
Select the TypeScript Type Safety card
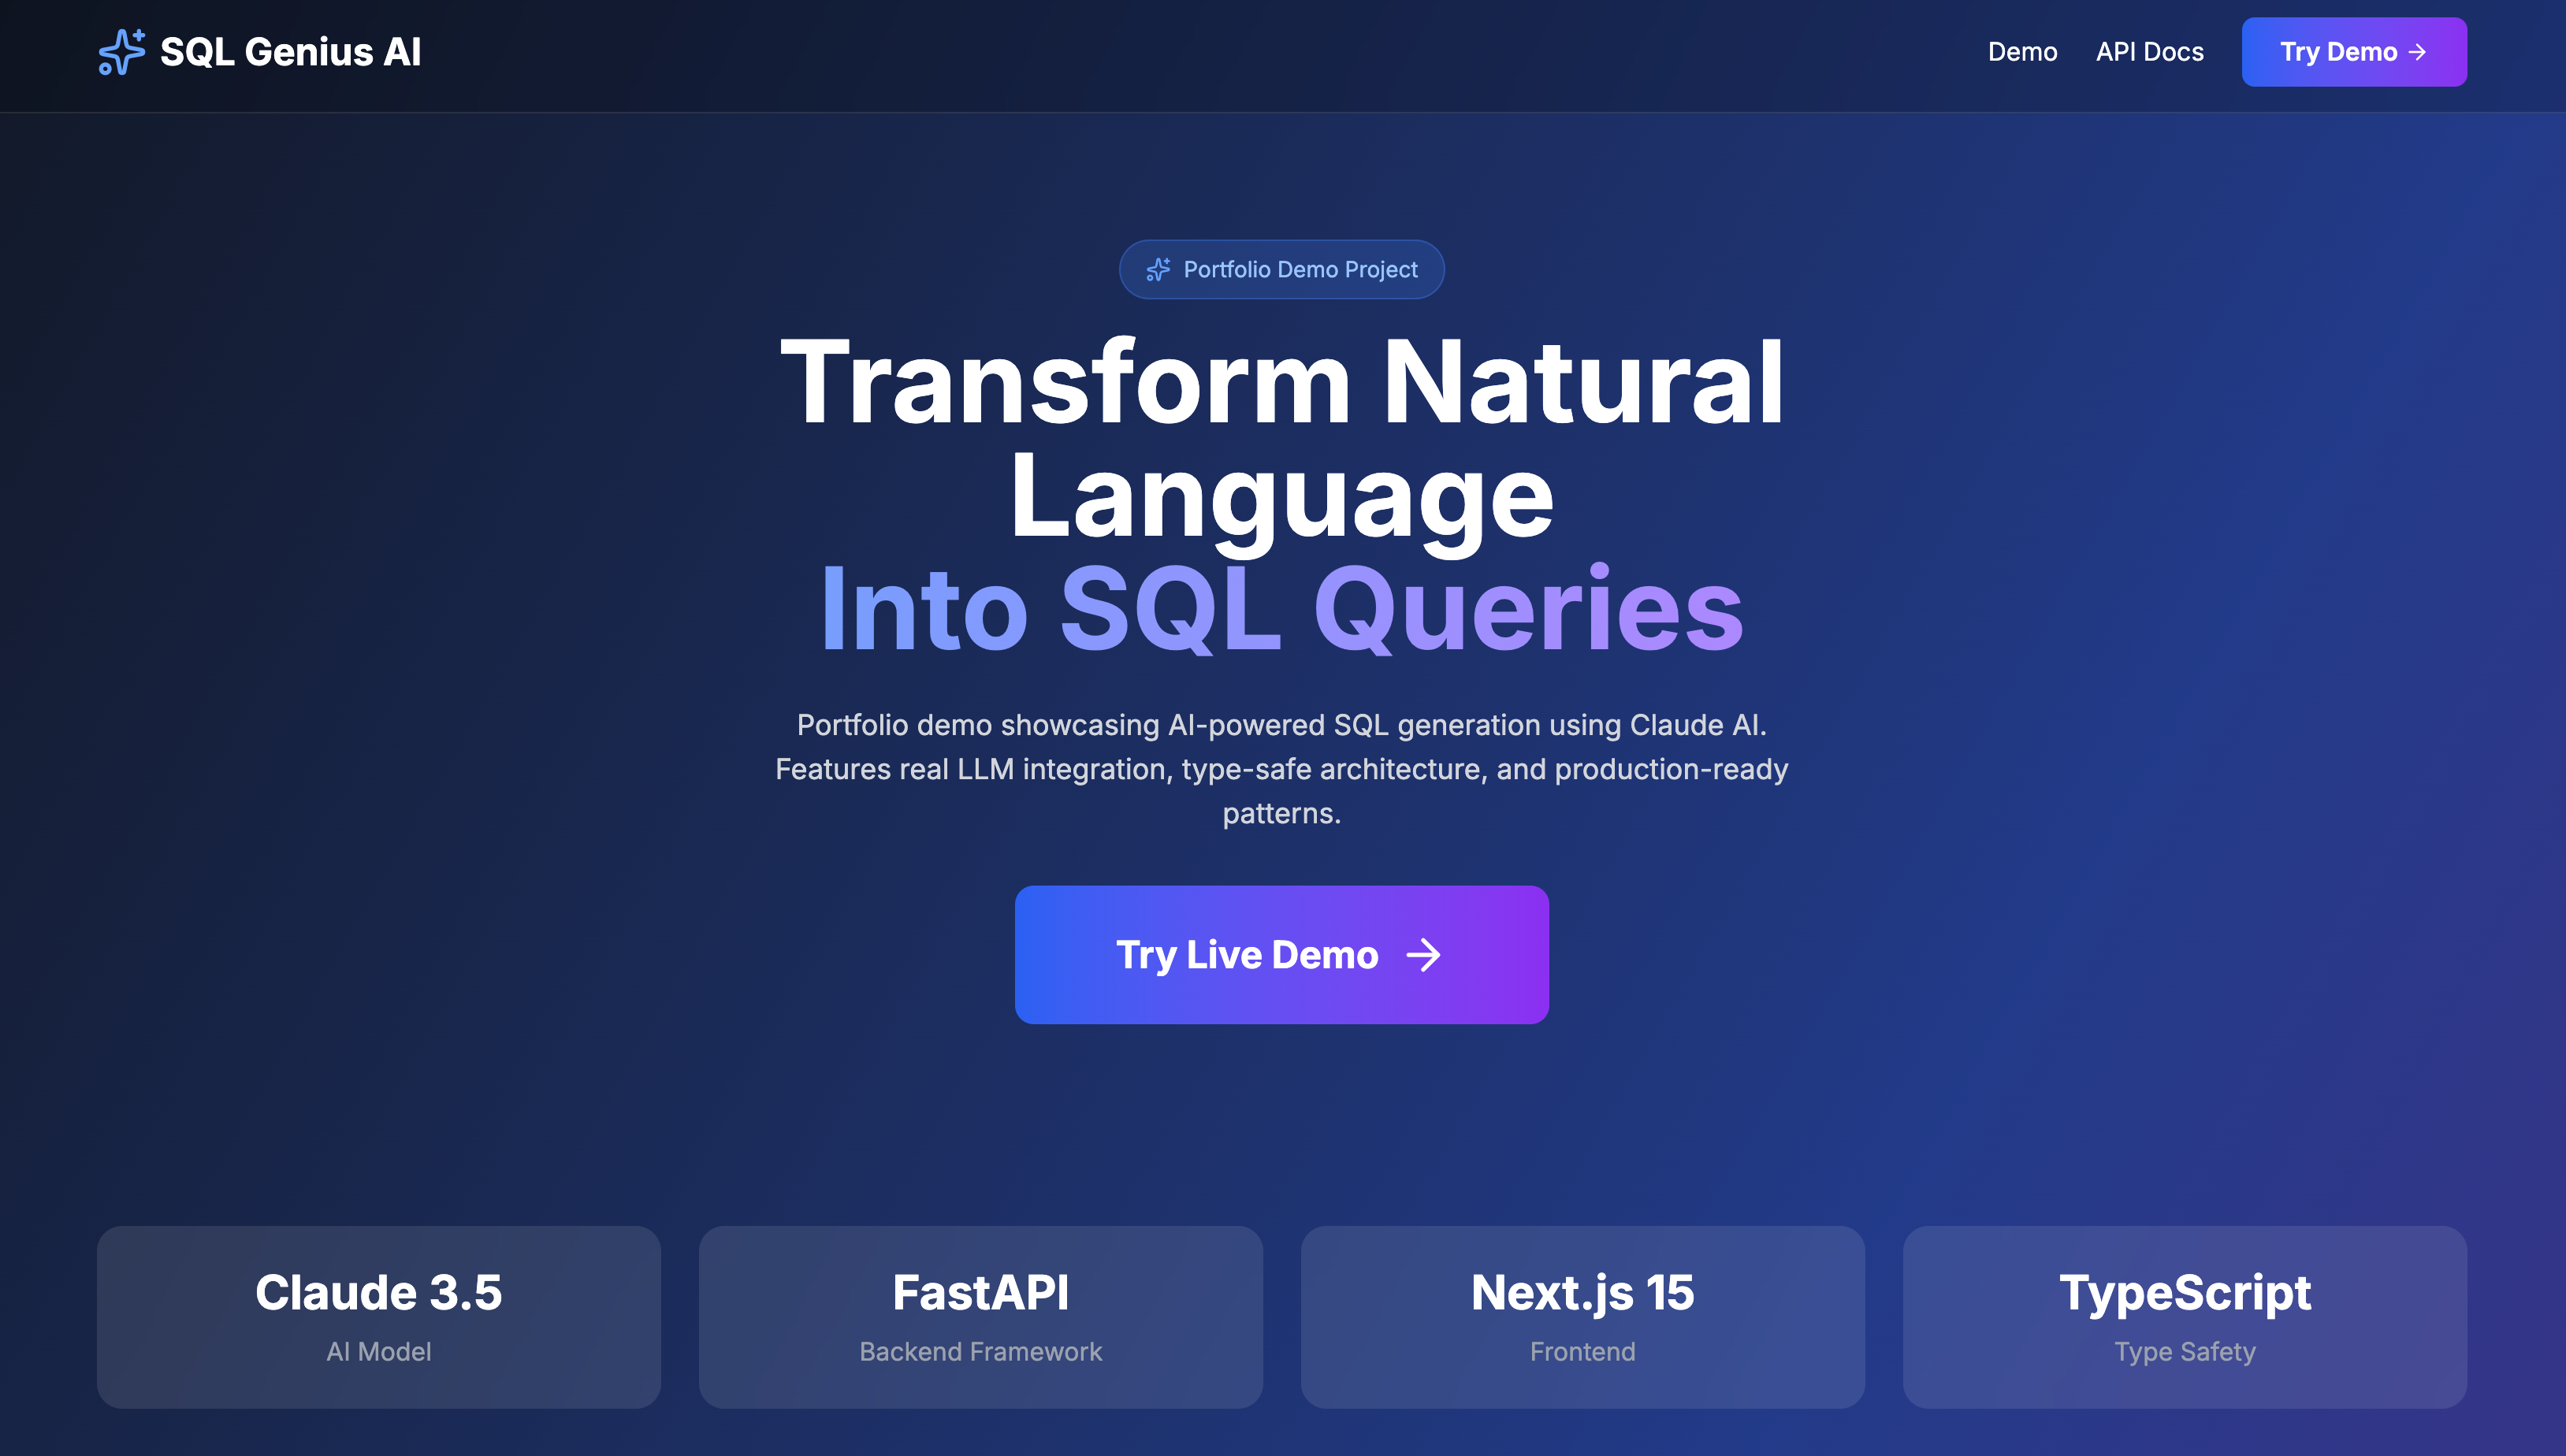2186,1317
